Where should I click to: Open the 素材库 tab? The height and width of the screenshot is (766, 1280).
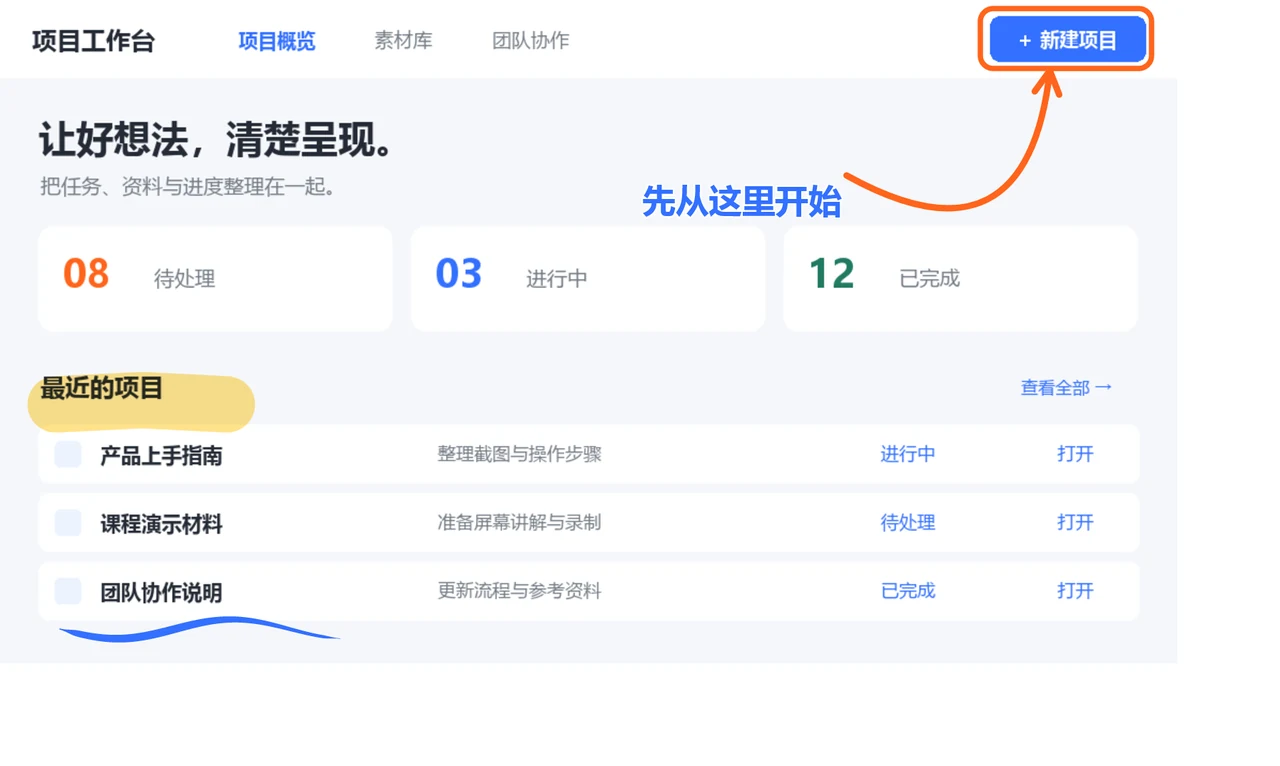pyautogui.click(x=403, y=41)
